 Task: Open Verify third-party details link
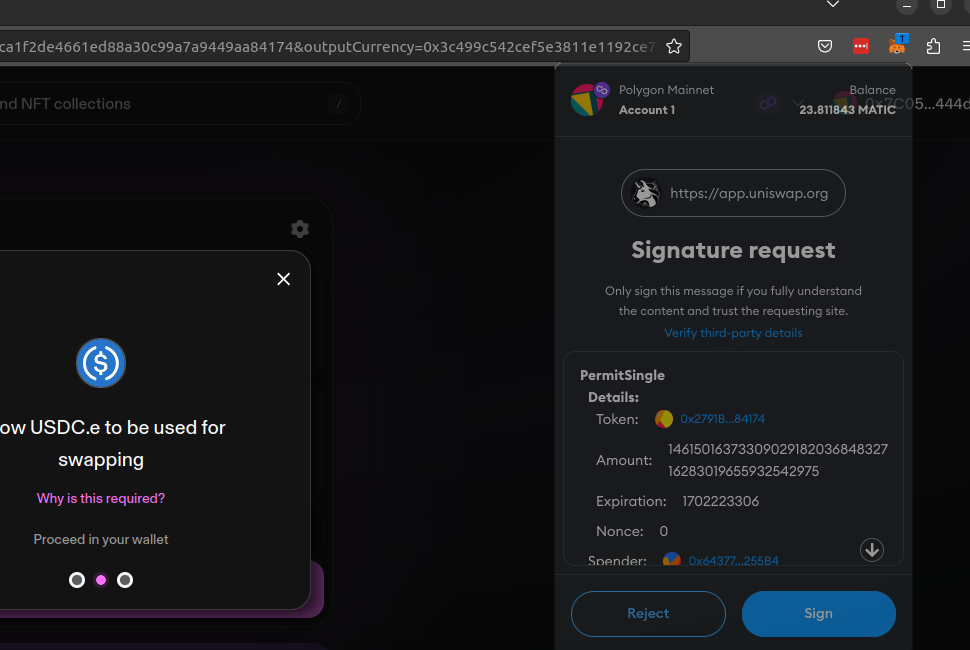point(733,333)
